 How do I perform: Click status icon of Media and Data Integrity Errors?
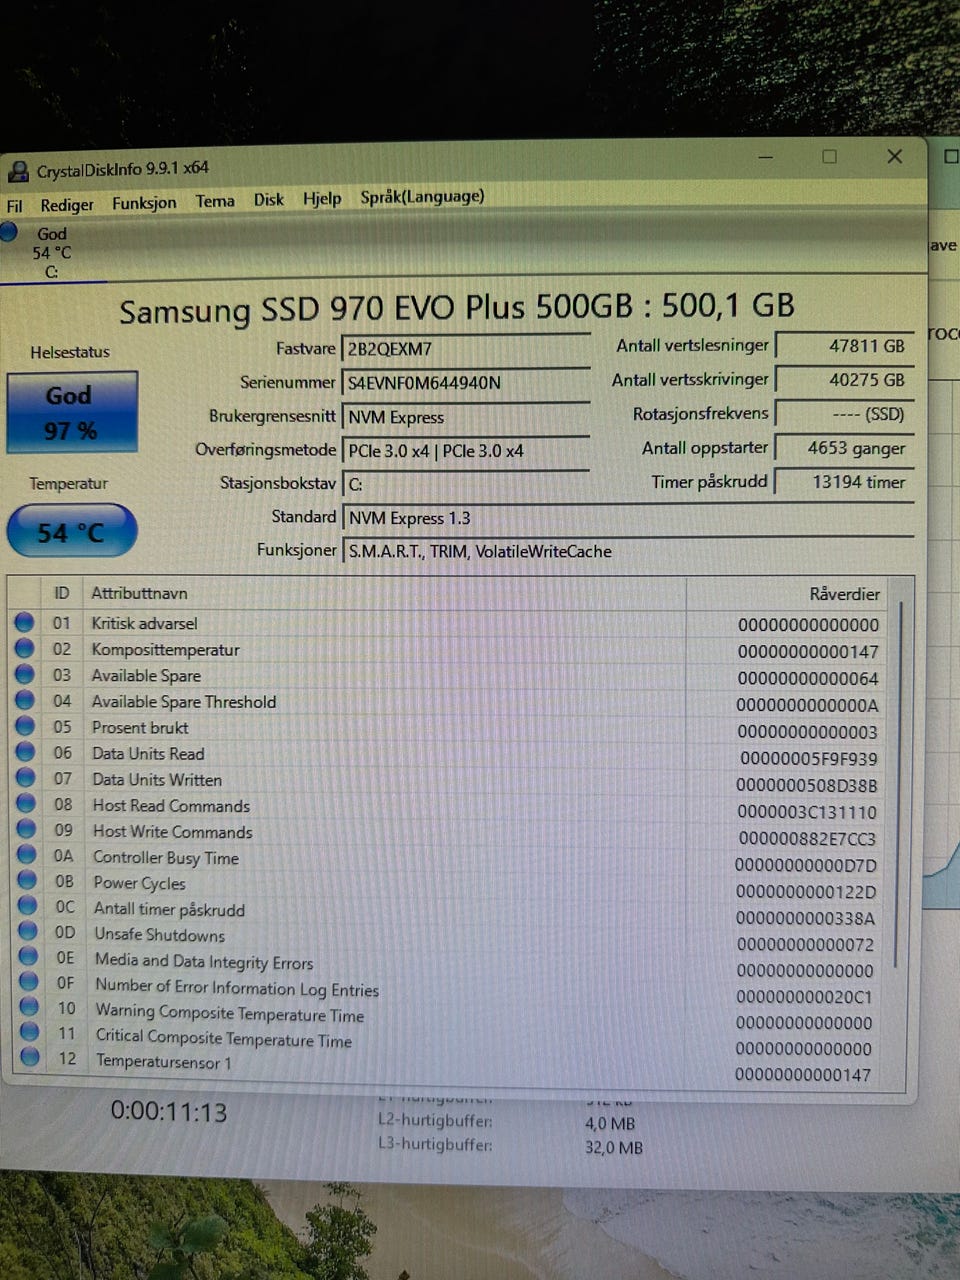tap(29, 956)
